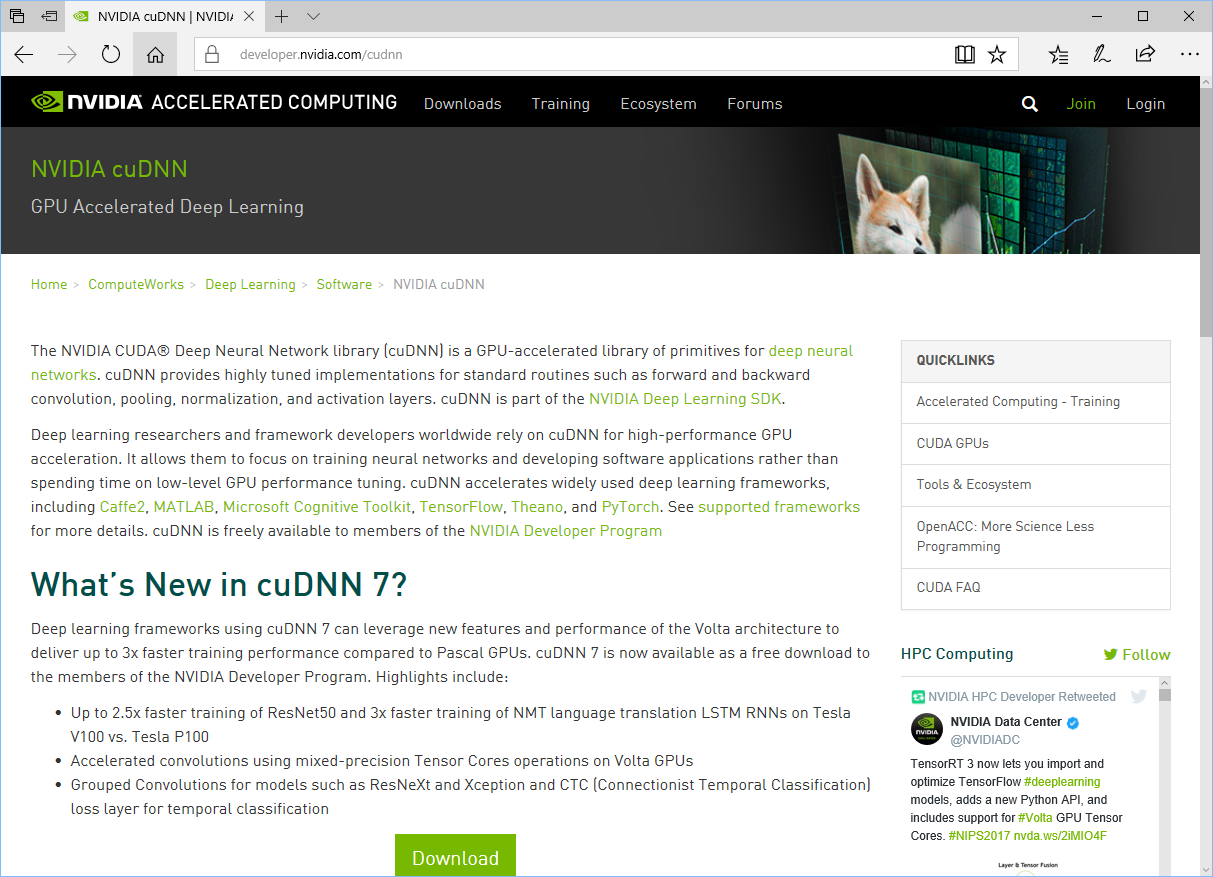Add page to favorites star

pos(997,55)
